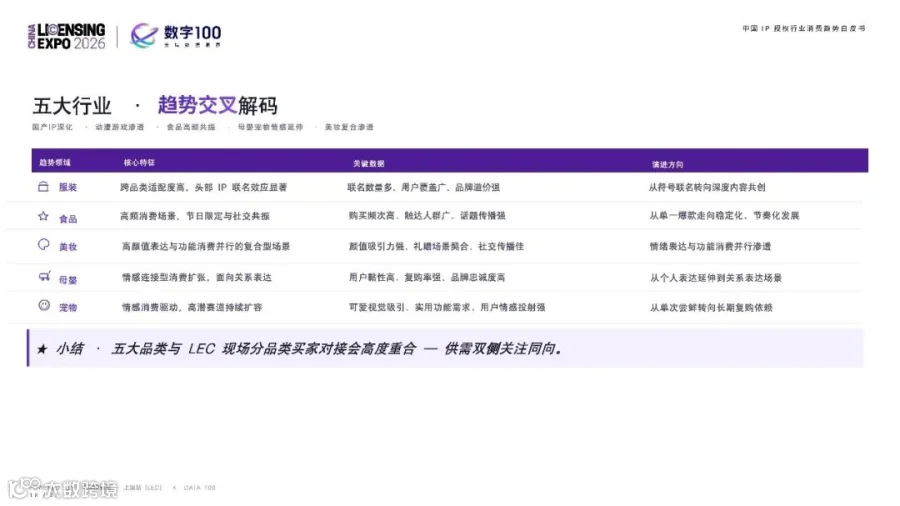Click the heading 五大行业
This screenshot has height=506, width=900.
click(x=72, y=106)
